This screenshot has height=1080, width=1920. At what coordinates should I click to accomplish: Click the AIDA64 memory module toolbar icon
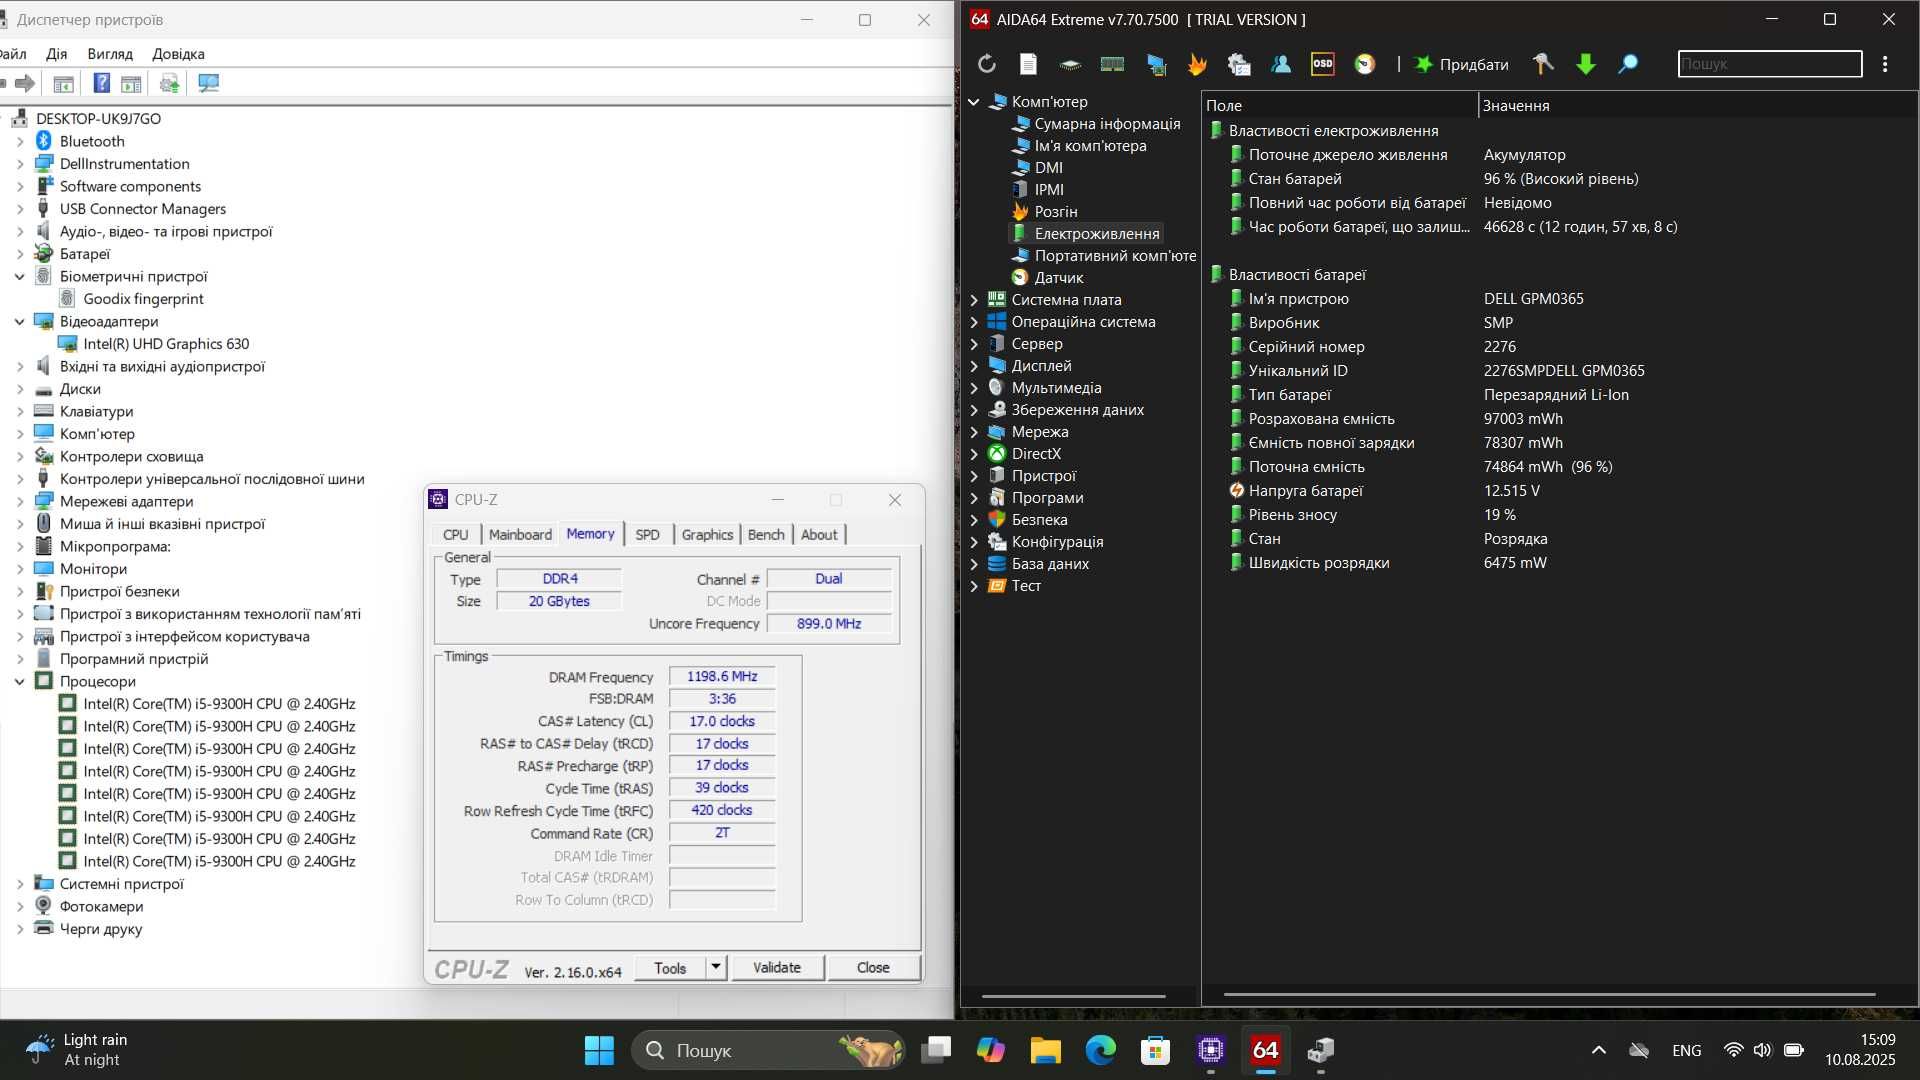1112,64
